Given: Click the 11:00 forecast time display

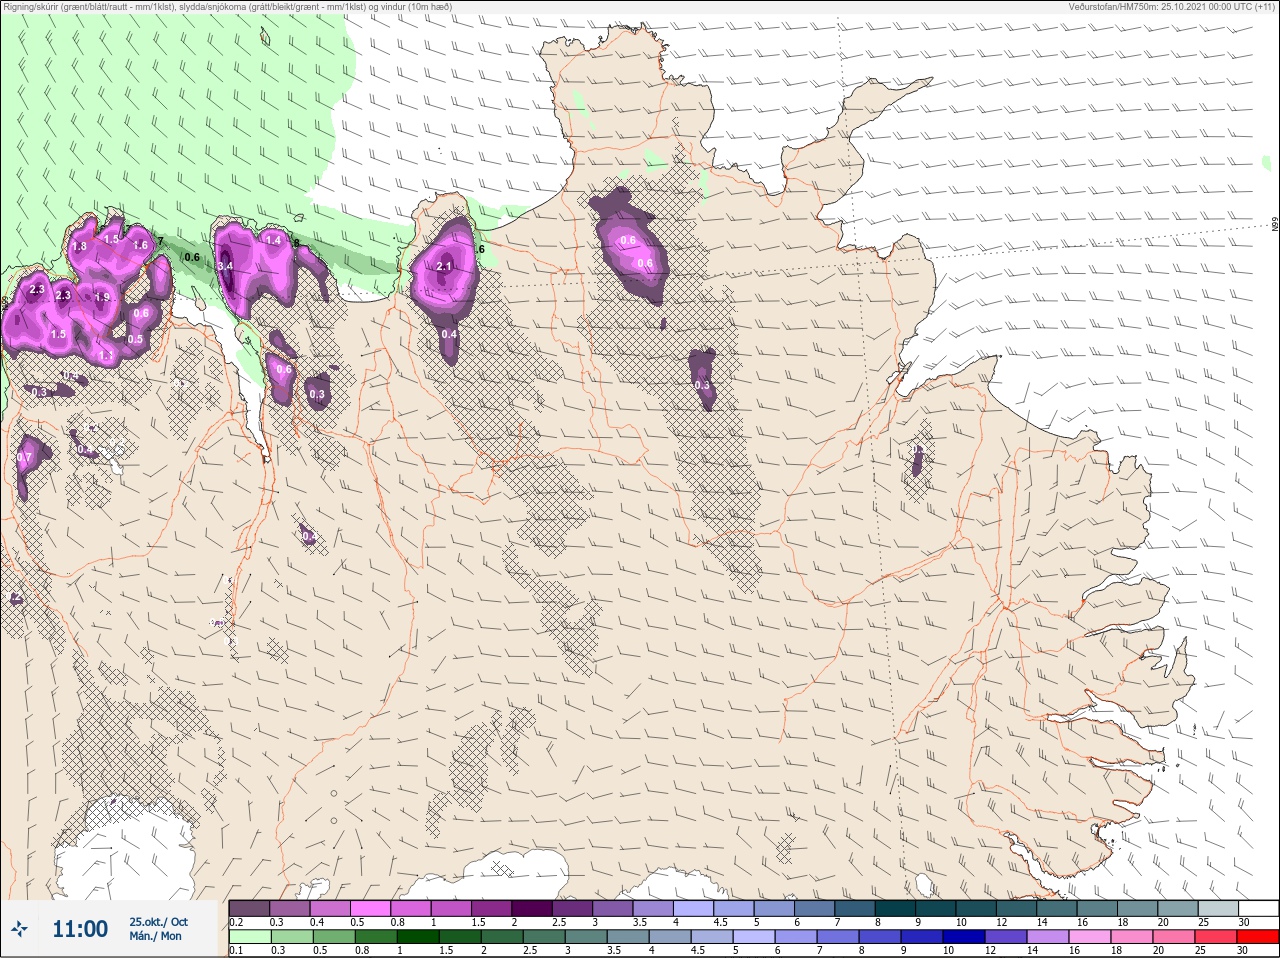Looking at the screenshot, I should pyautogui.click(x=80, y=929).
